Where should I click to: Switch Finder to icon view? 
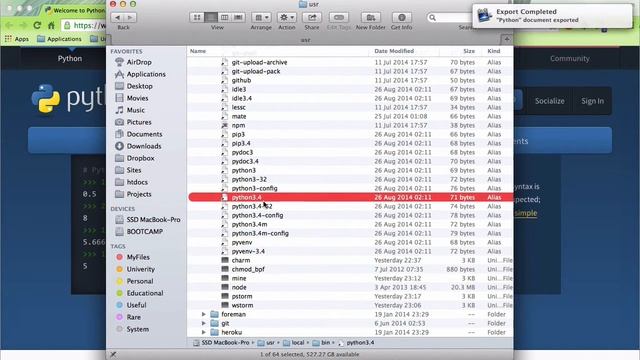197,17
